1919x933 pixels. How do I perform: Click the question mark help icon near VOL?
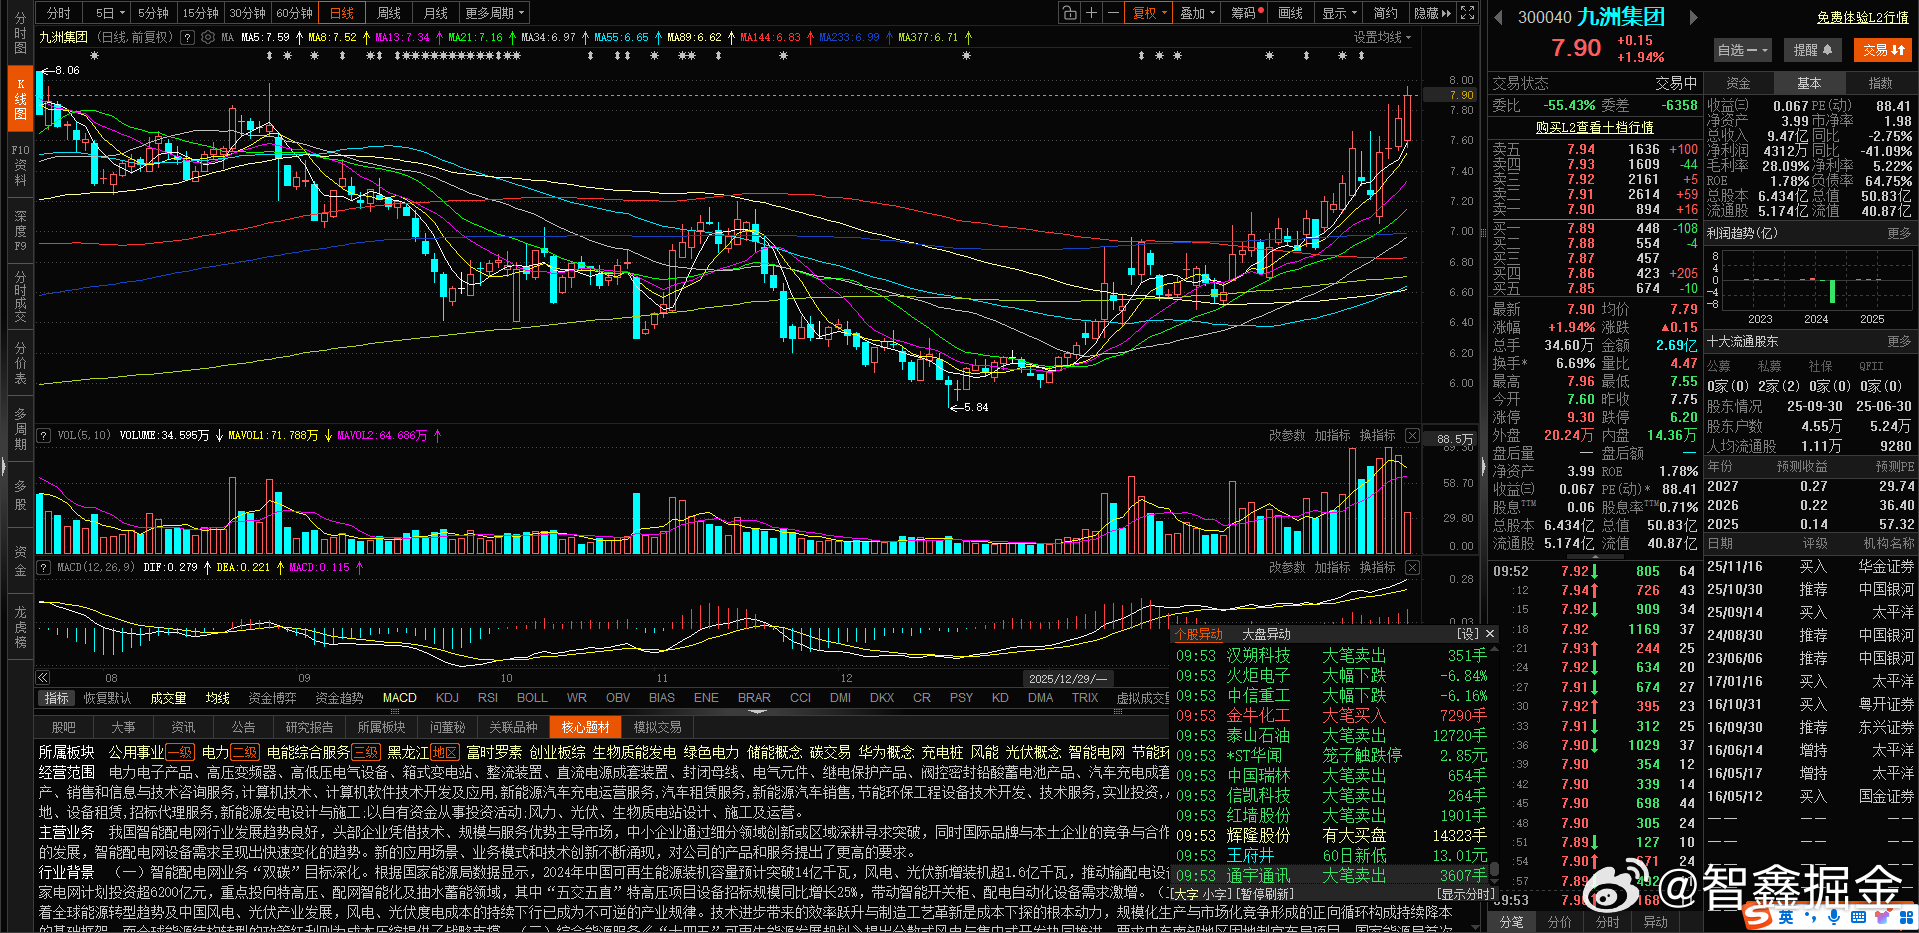click(42, 435)
